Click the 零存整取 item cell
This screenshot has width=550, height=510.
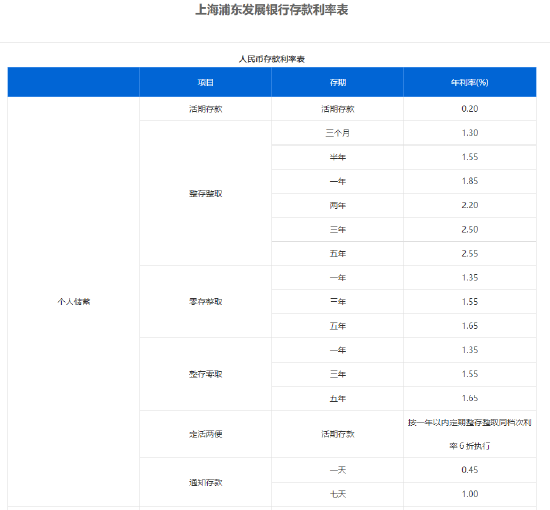point(206,302)
